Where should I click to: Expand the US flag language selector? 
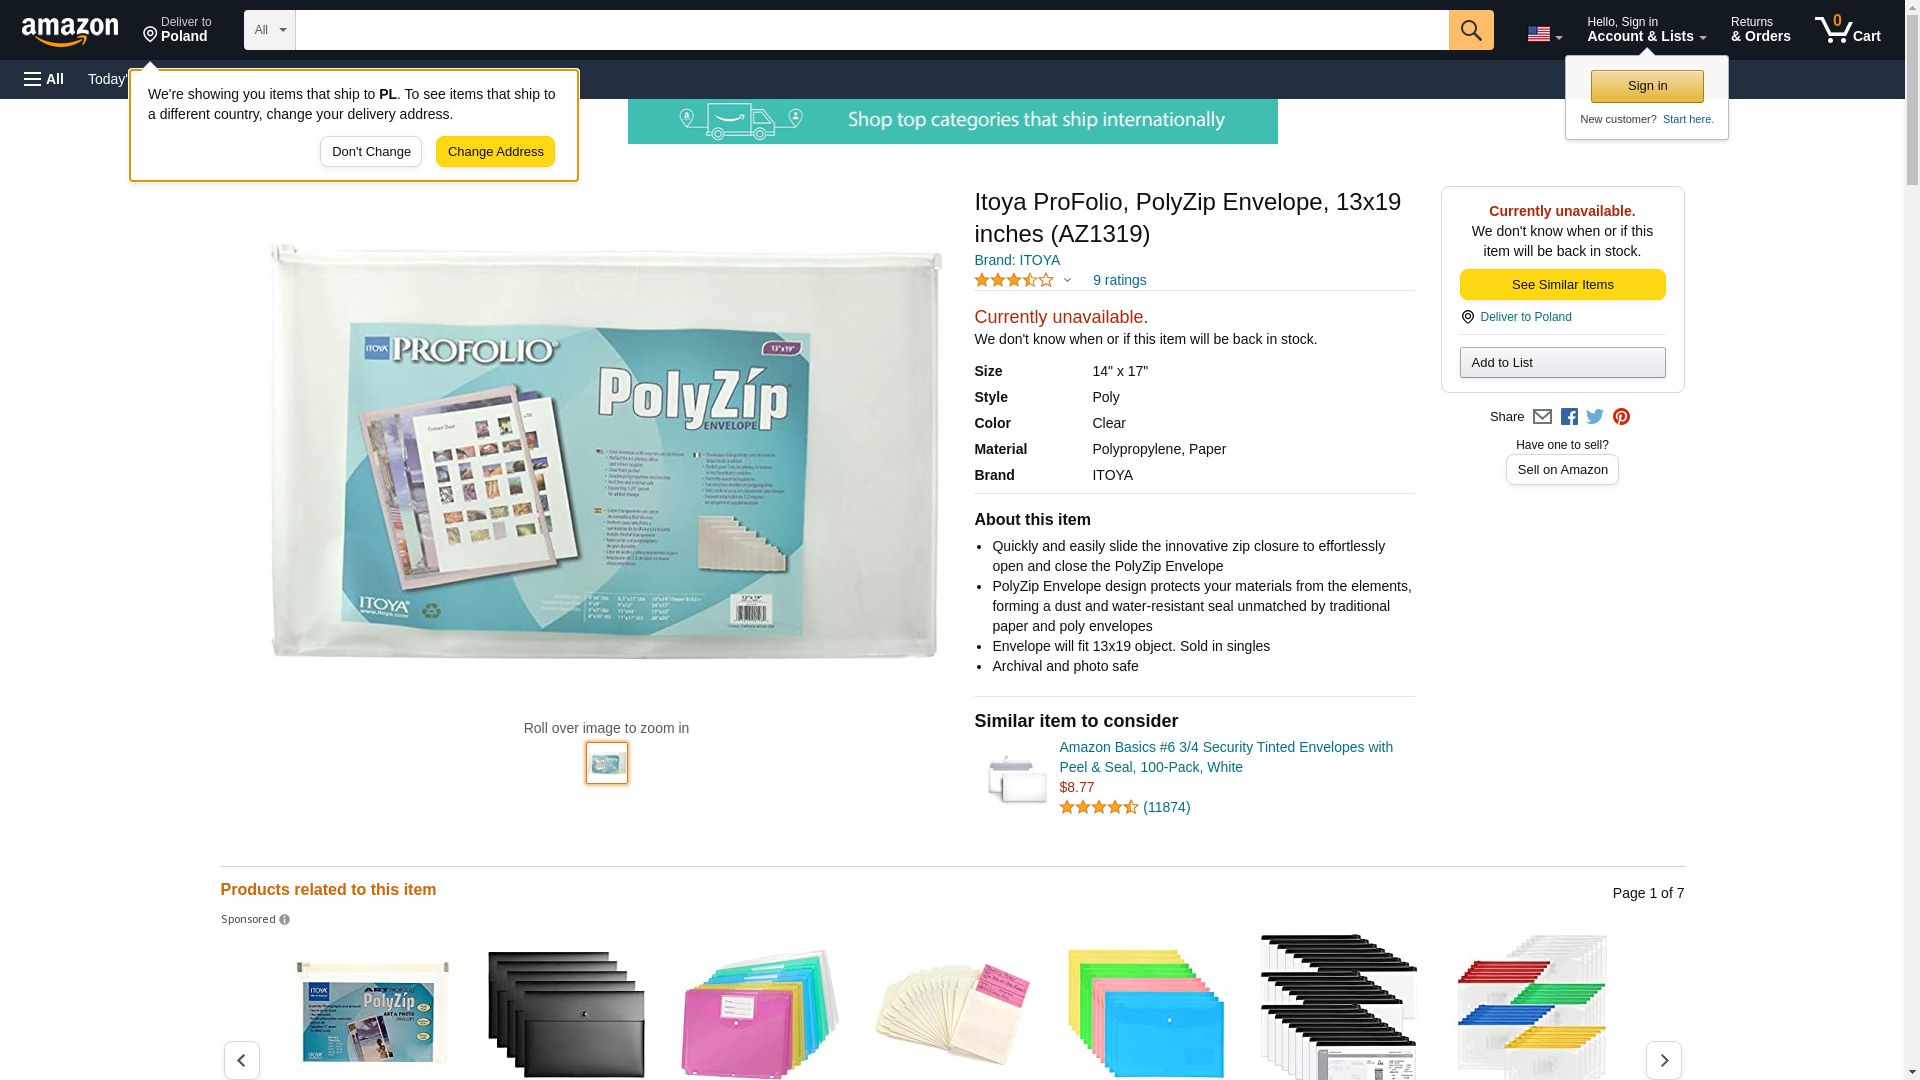tap(1544, 34)
